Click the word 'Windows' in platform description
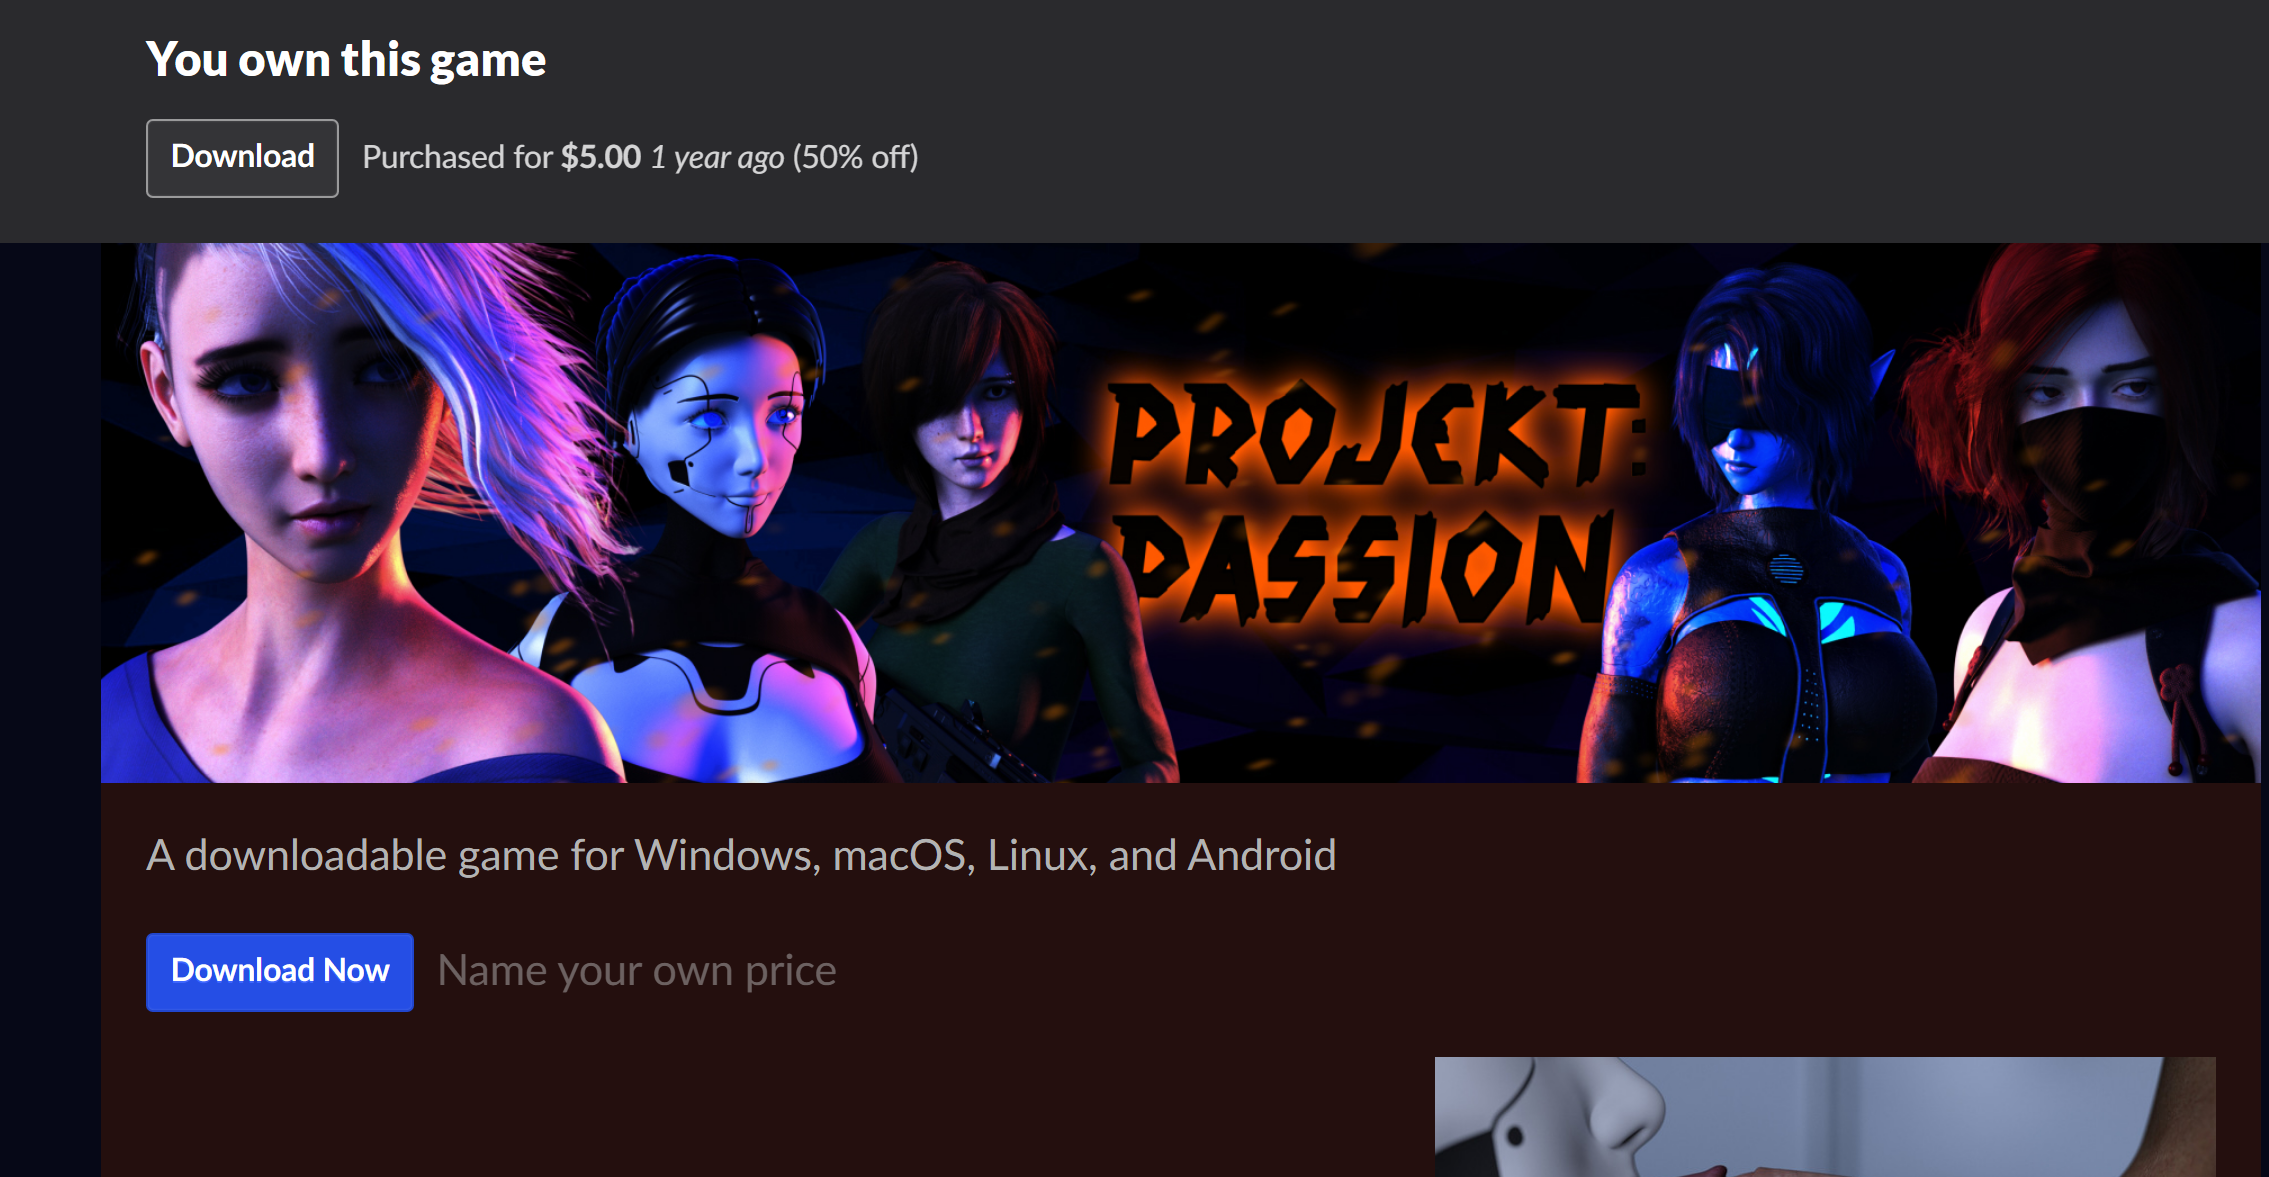 tap(728, 856)
